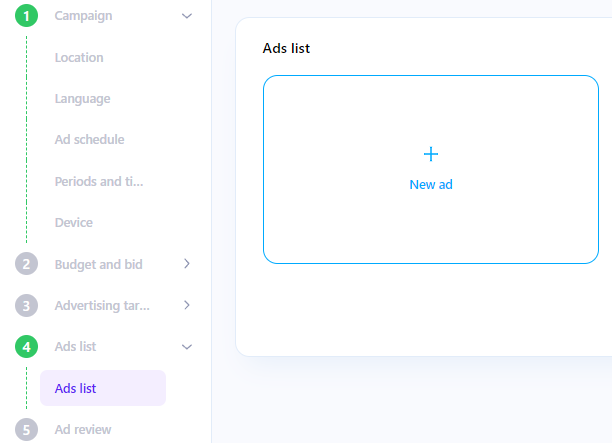This screenshot has width=612, height=443.
Task: Open the Ad review step label
Action: point(83,430)
